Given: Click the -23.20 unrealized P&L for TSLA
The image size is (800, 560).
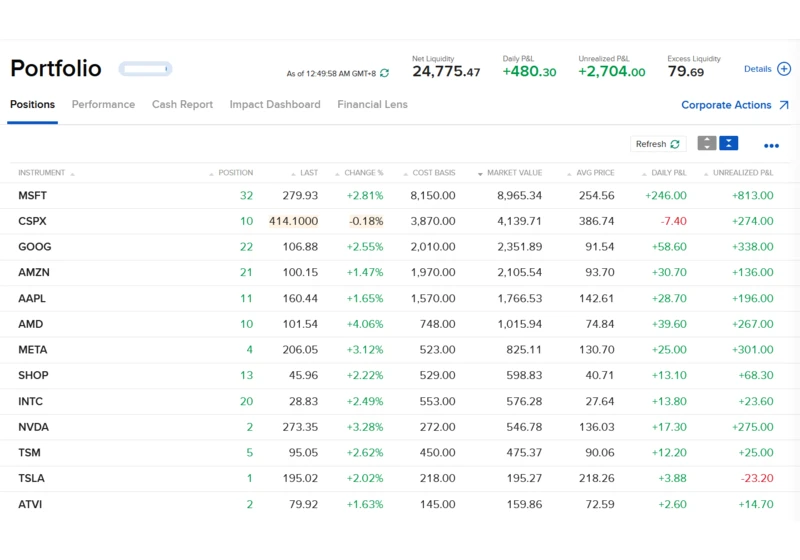Looking at the screenshot, I should (757, 478).
